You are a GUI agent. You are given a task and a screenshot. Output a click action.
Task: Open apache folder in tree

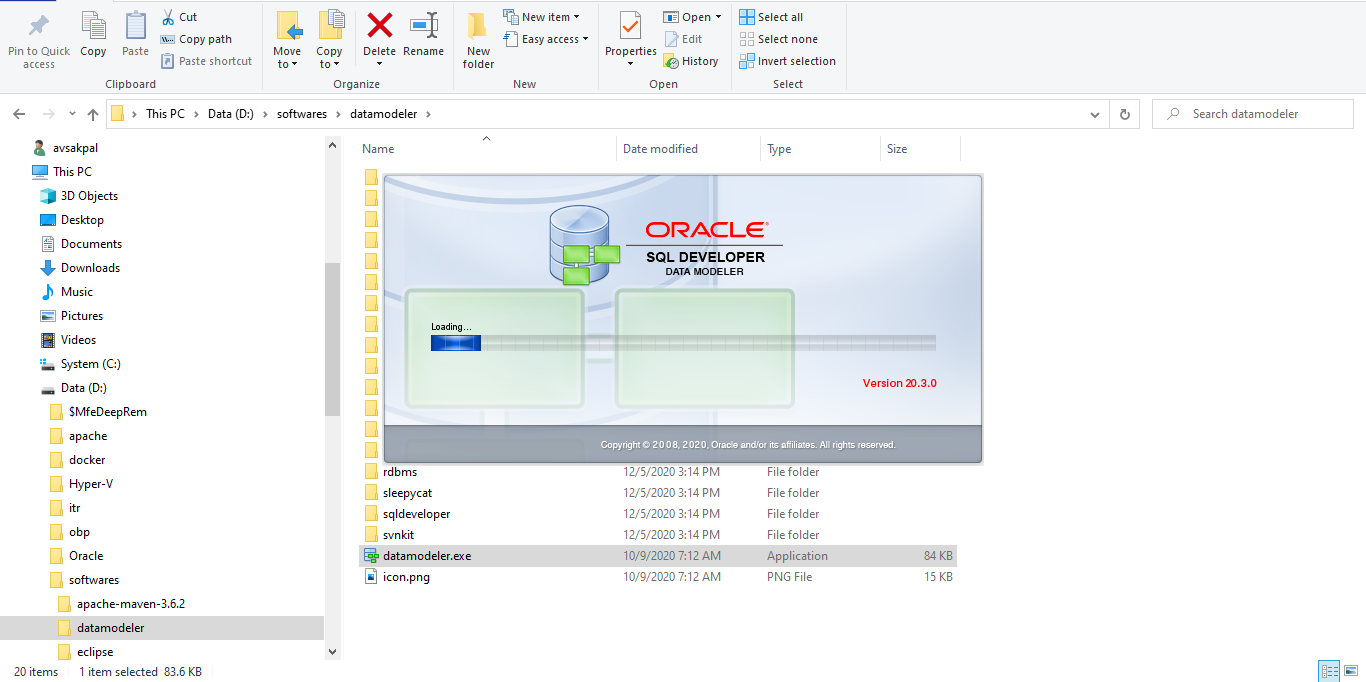[x=88, y=436]
